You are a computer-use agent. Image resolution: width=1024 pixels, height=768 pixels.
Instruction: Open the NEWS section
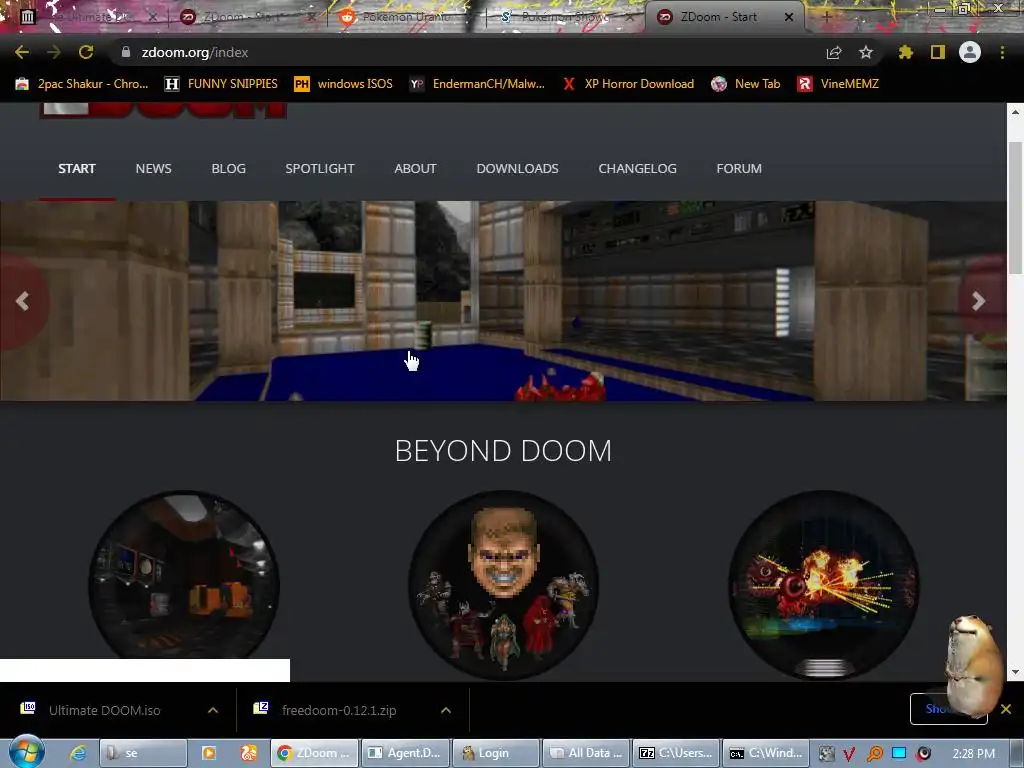tap(153, 168)
